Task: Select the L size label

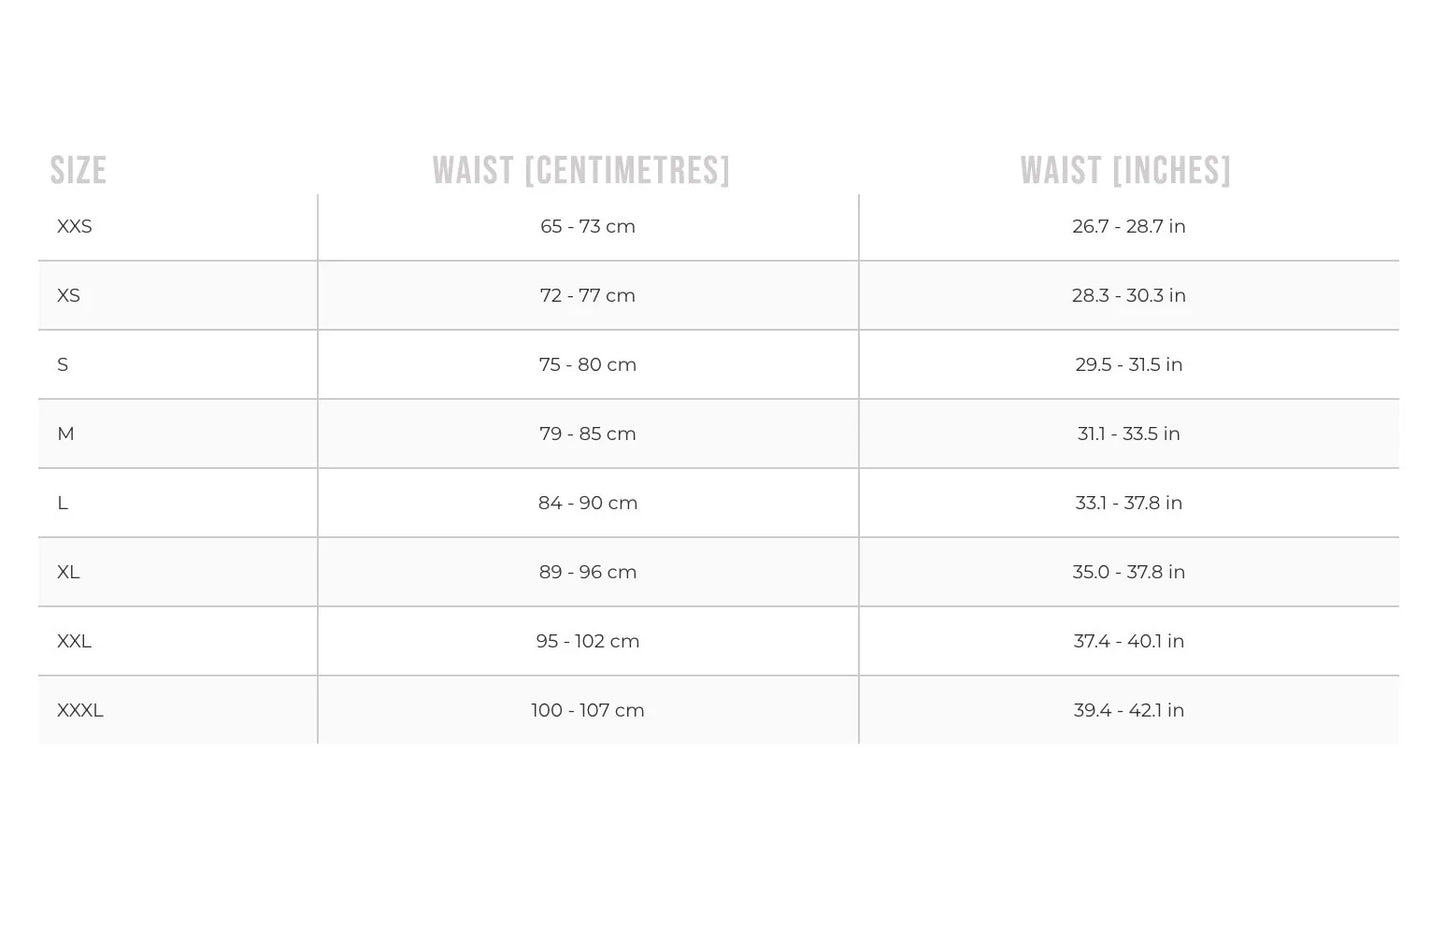Action: pyautogui.click(x=63, y=503)
